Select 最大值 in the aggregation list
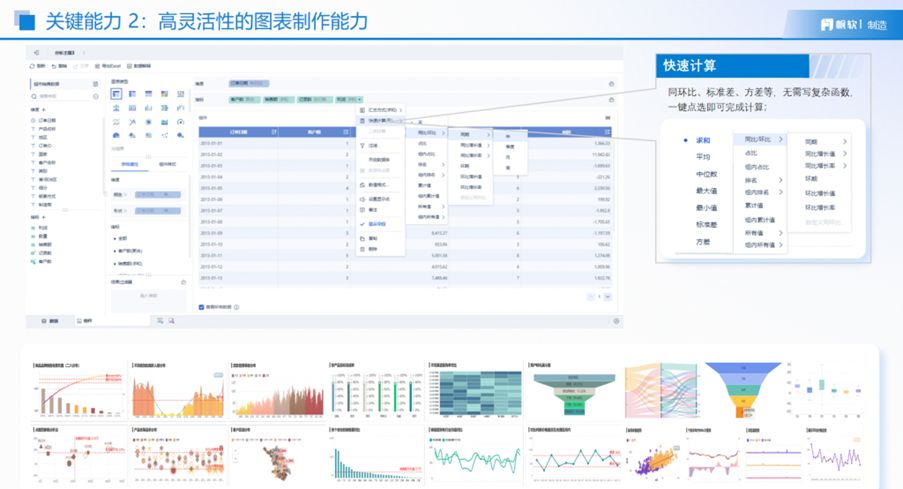The width and height of the screenshot is (903, 489). 707,191
